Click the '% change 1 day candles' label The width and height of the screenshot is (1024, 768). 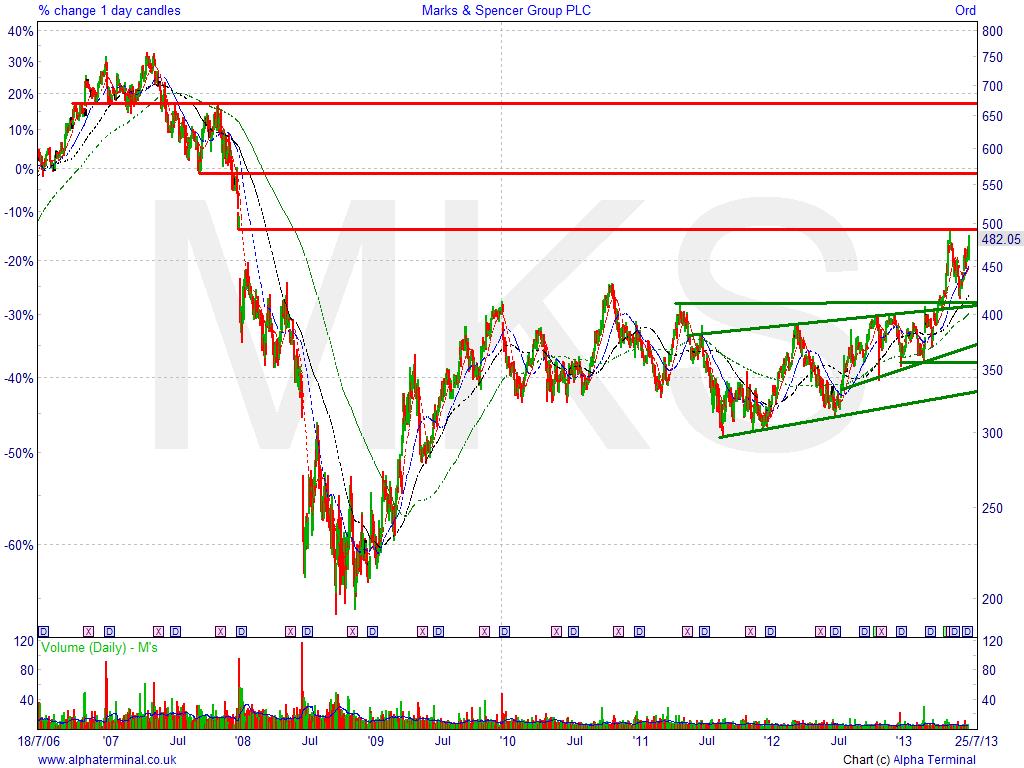click(x=109, y=11)
